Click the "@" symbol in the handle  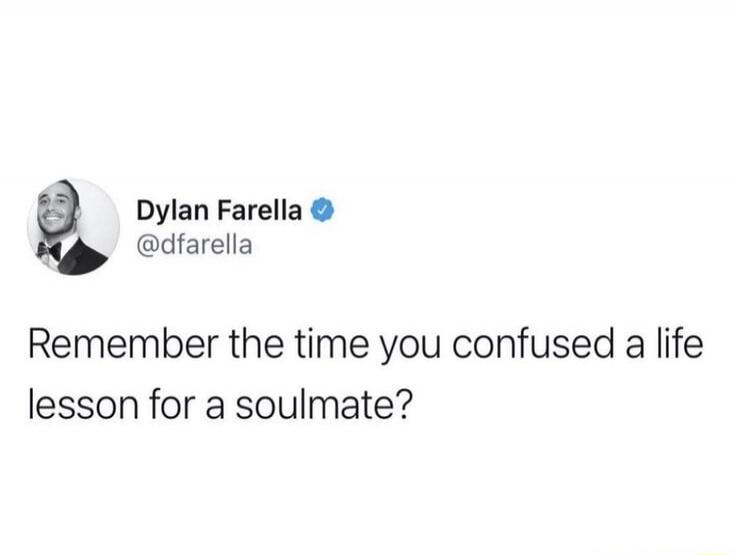click(x=148, y=246)
